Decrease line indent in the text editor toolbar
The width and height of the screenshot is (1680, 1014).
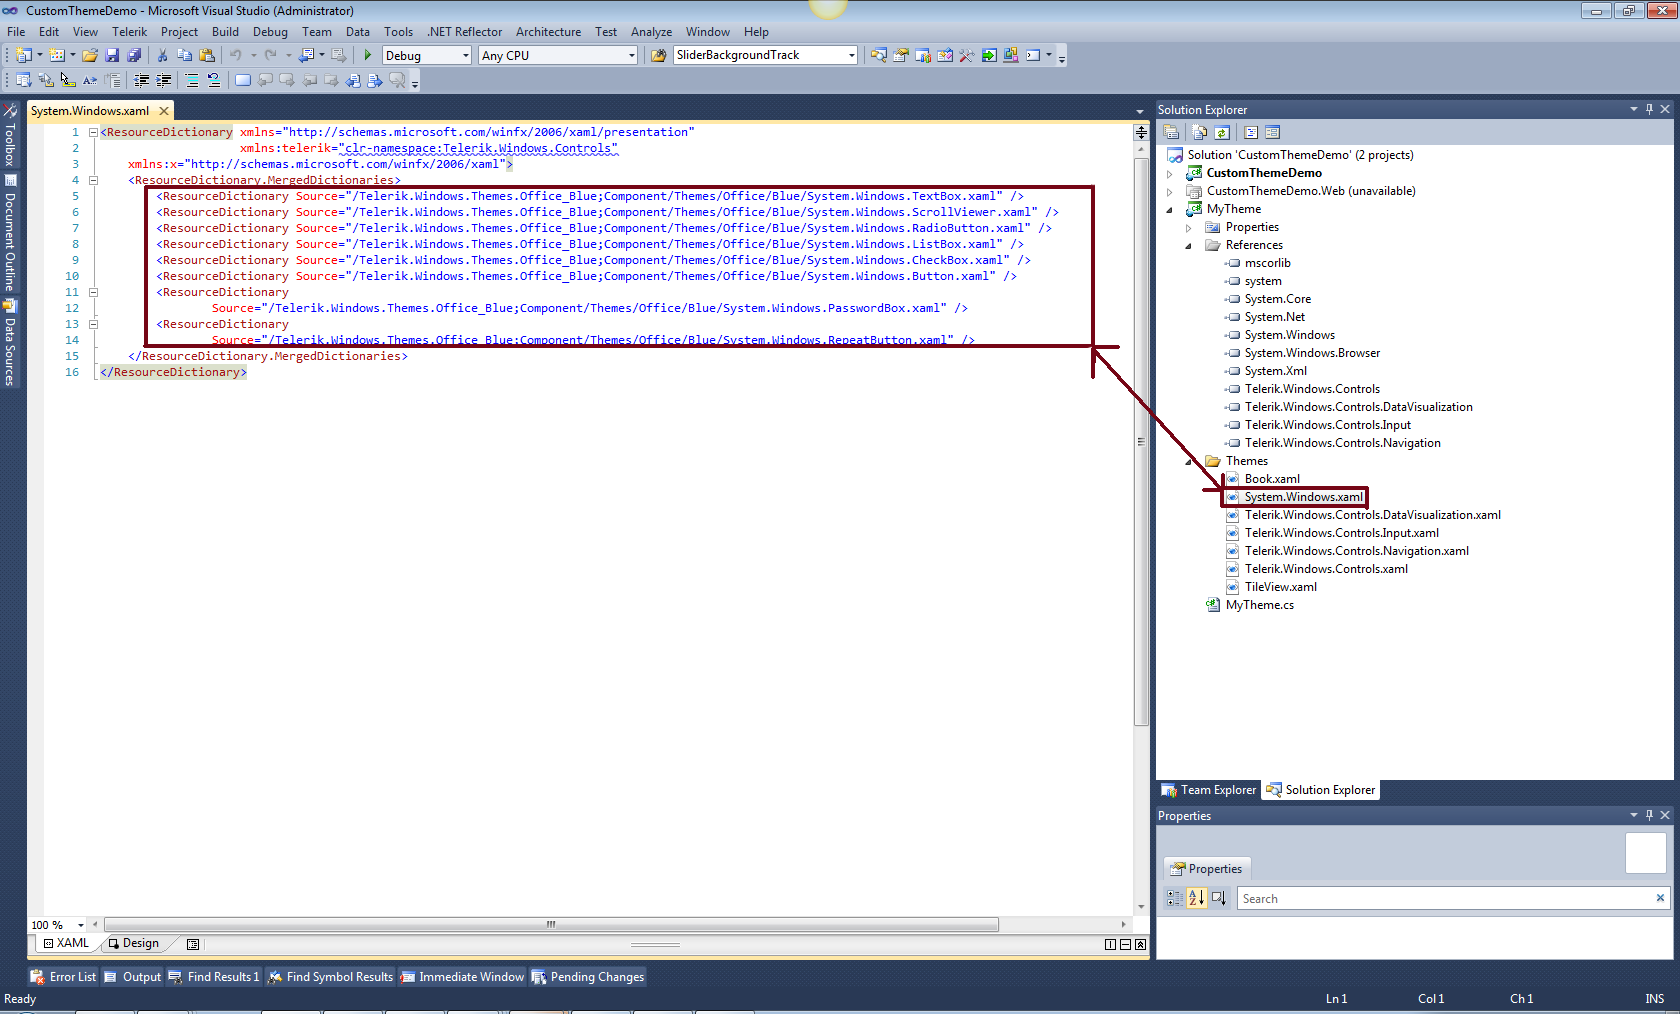click(142, 81)
